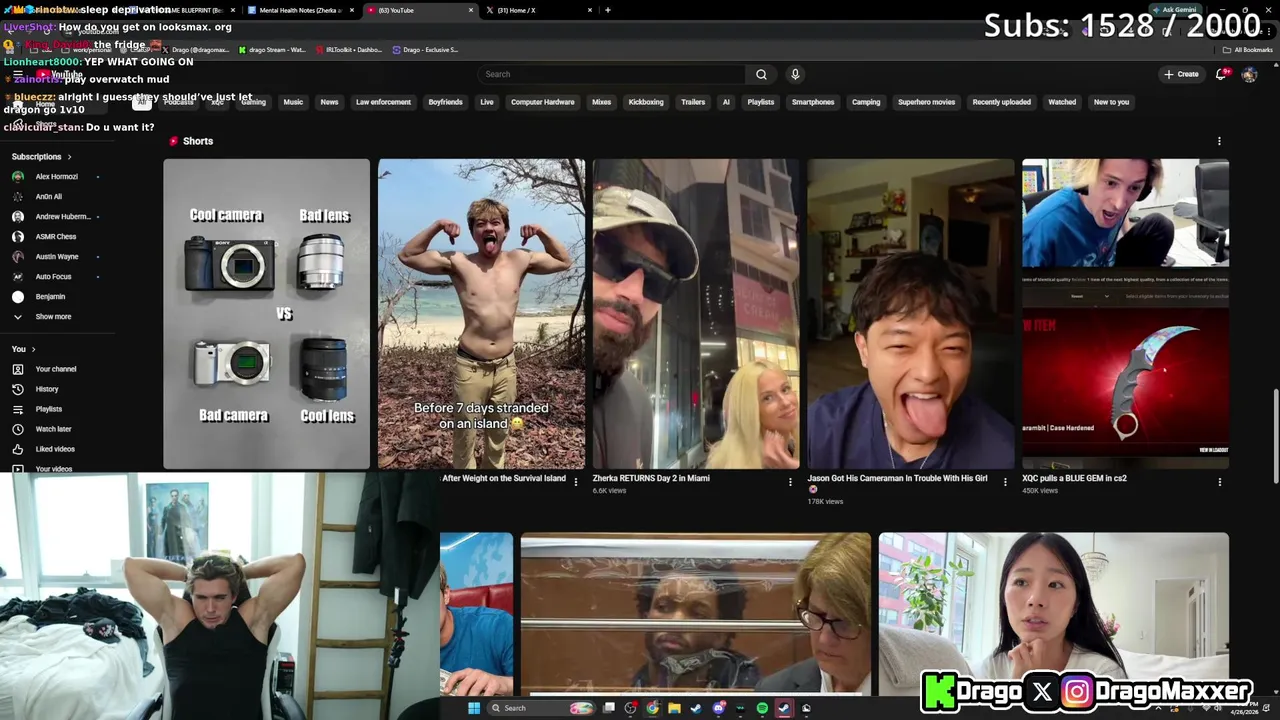
Task: Open the Benjamin subscription
Action: pyautogui.click(x=50, y=297)
